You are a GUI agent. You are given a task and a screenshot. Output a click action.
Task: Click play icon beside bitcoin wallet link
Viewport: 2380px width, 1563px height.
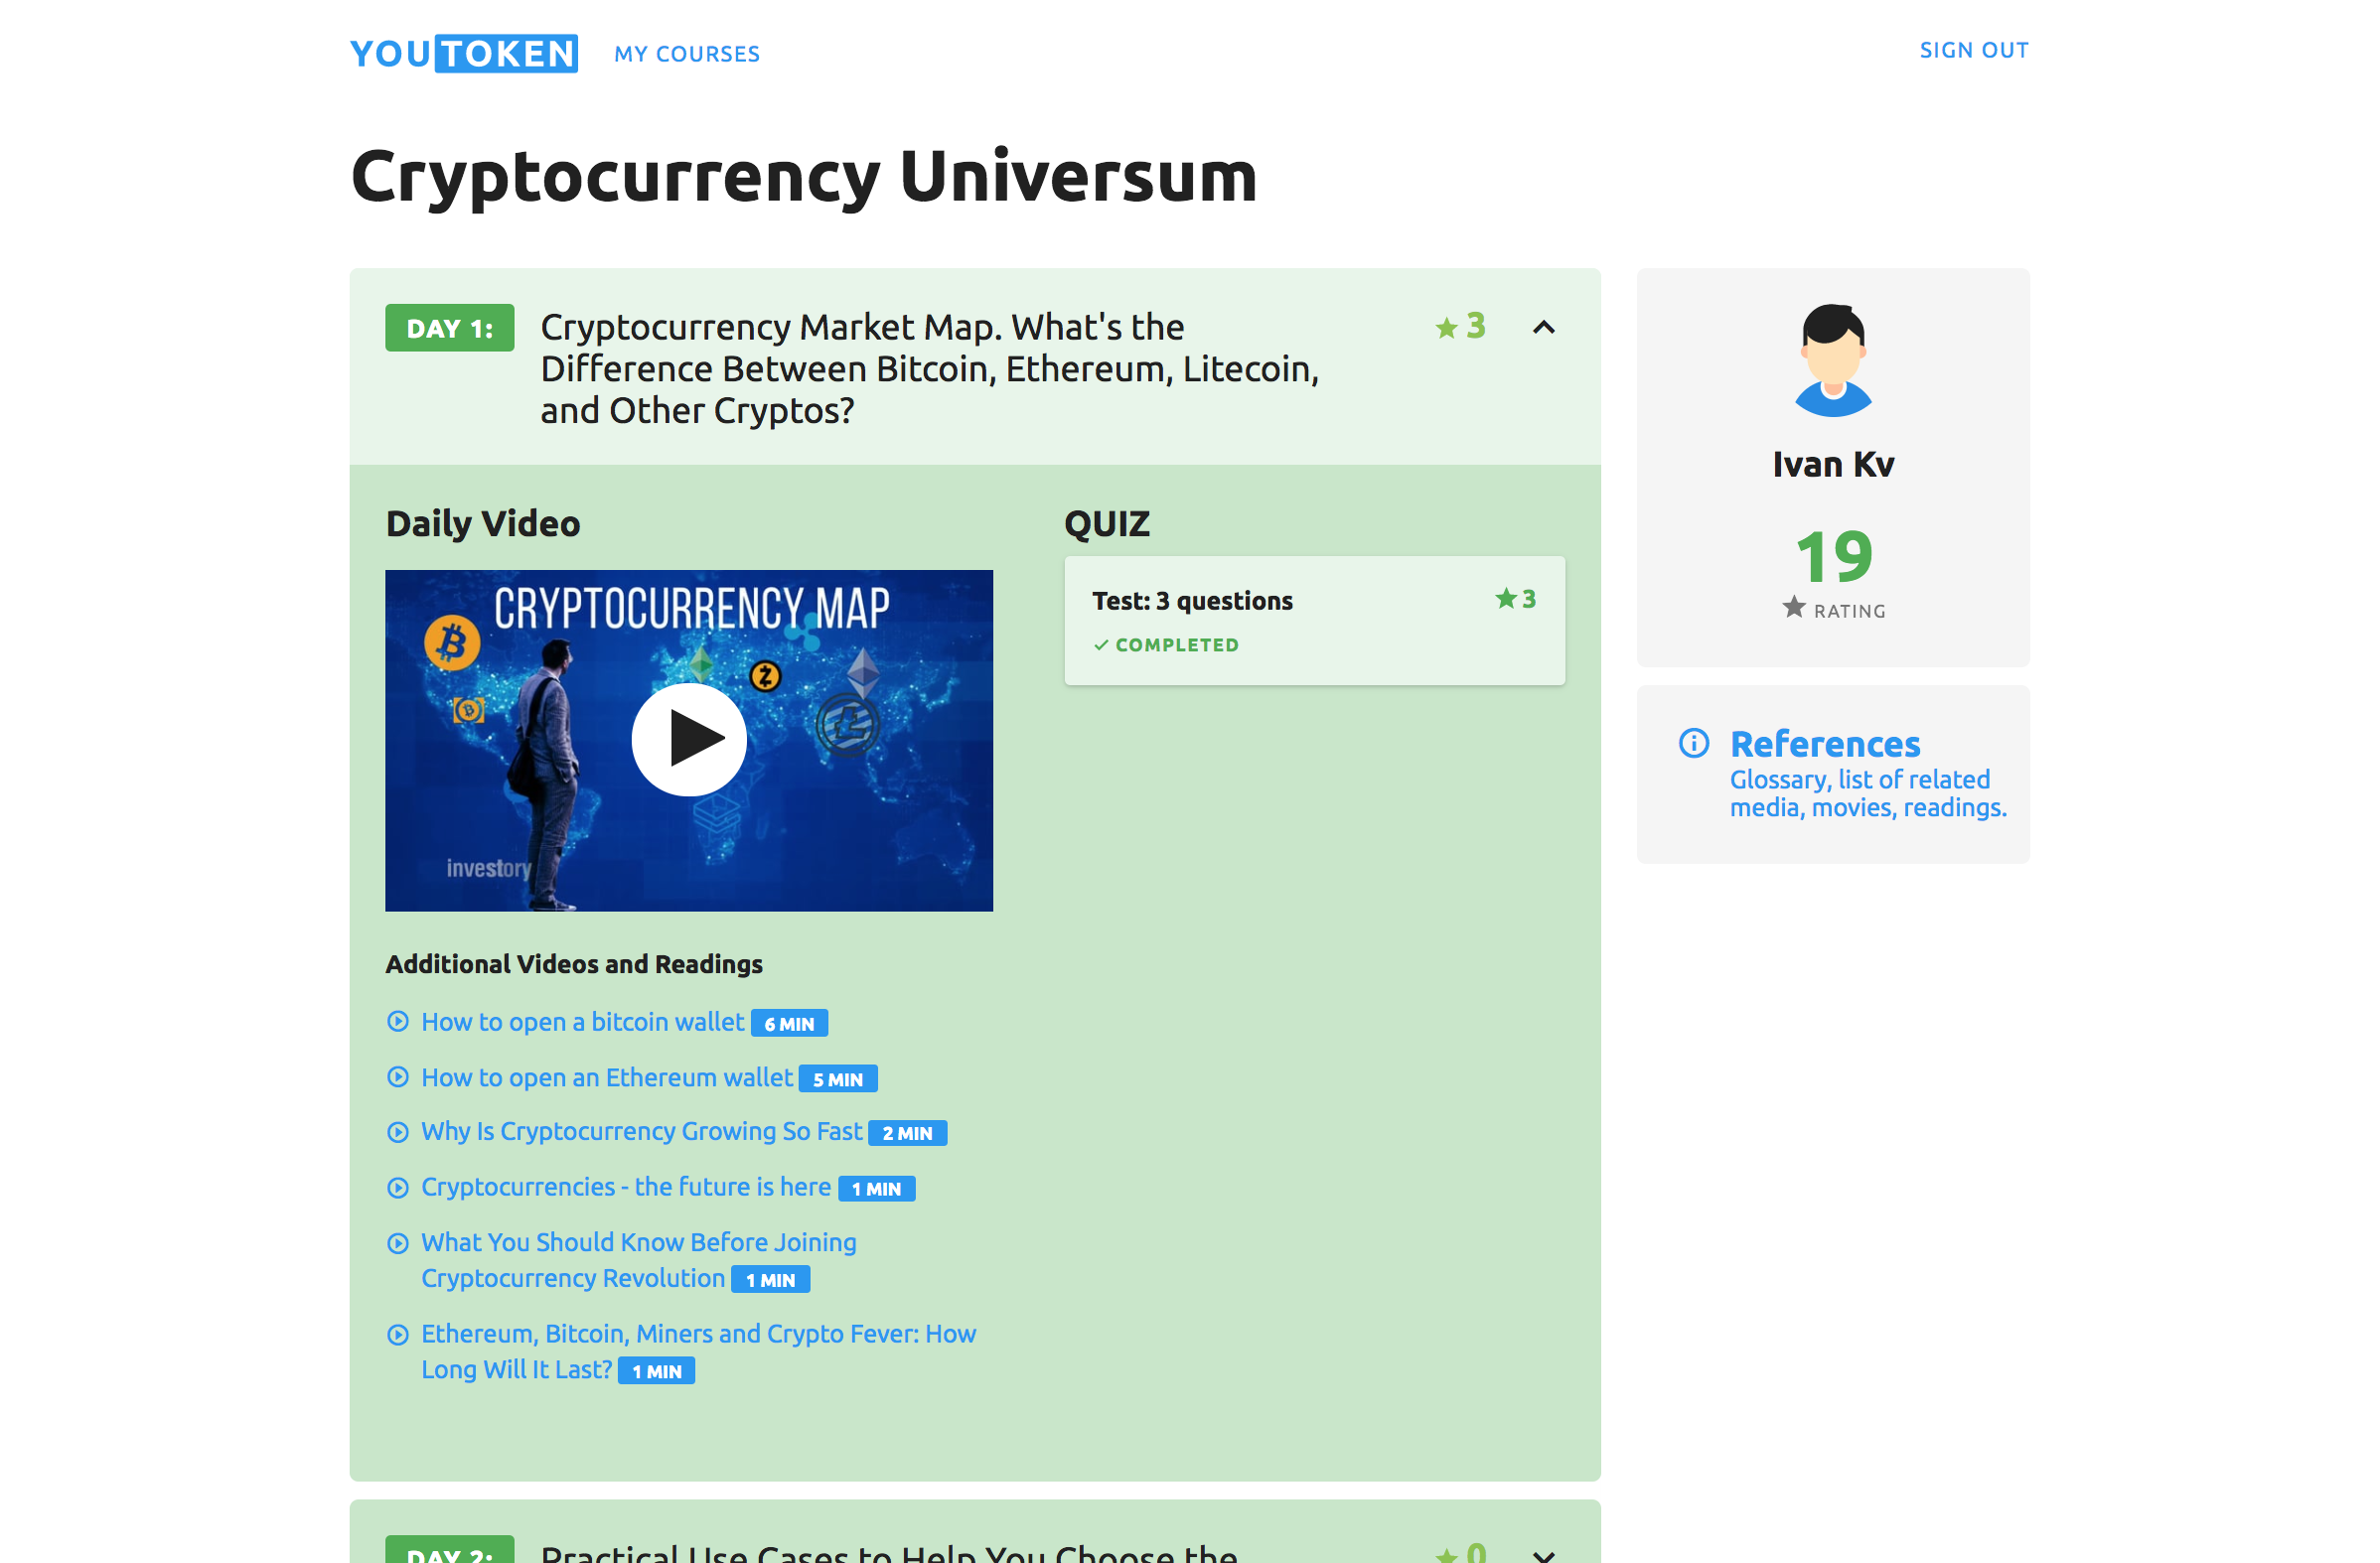tap(398, 1021)
